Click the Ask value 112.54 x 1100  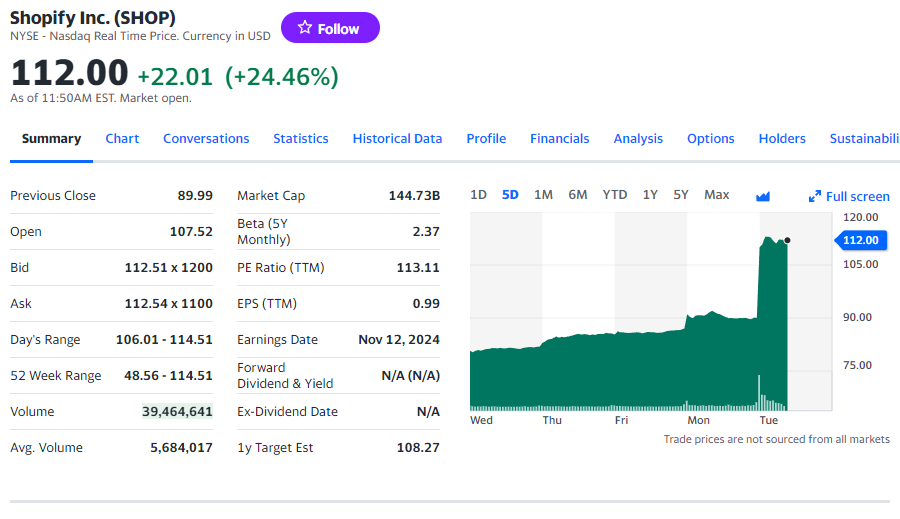[x=169, y=303]
